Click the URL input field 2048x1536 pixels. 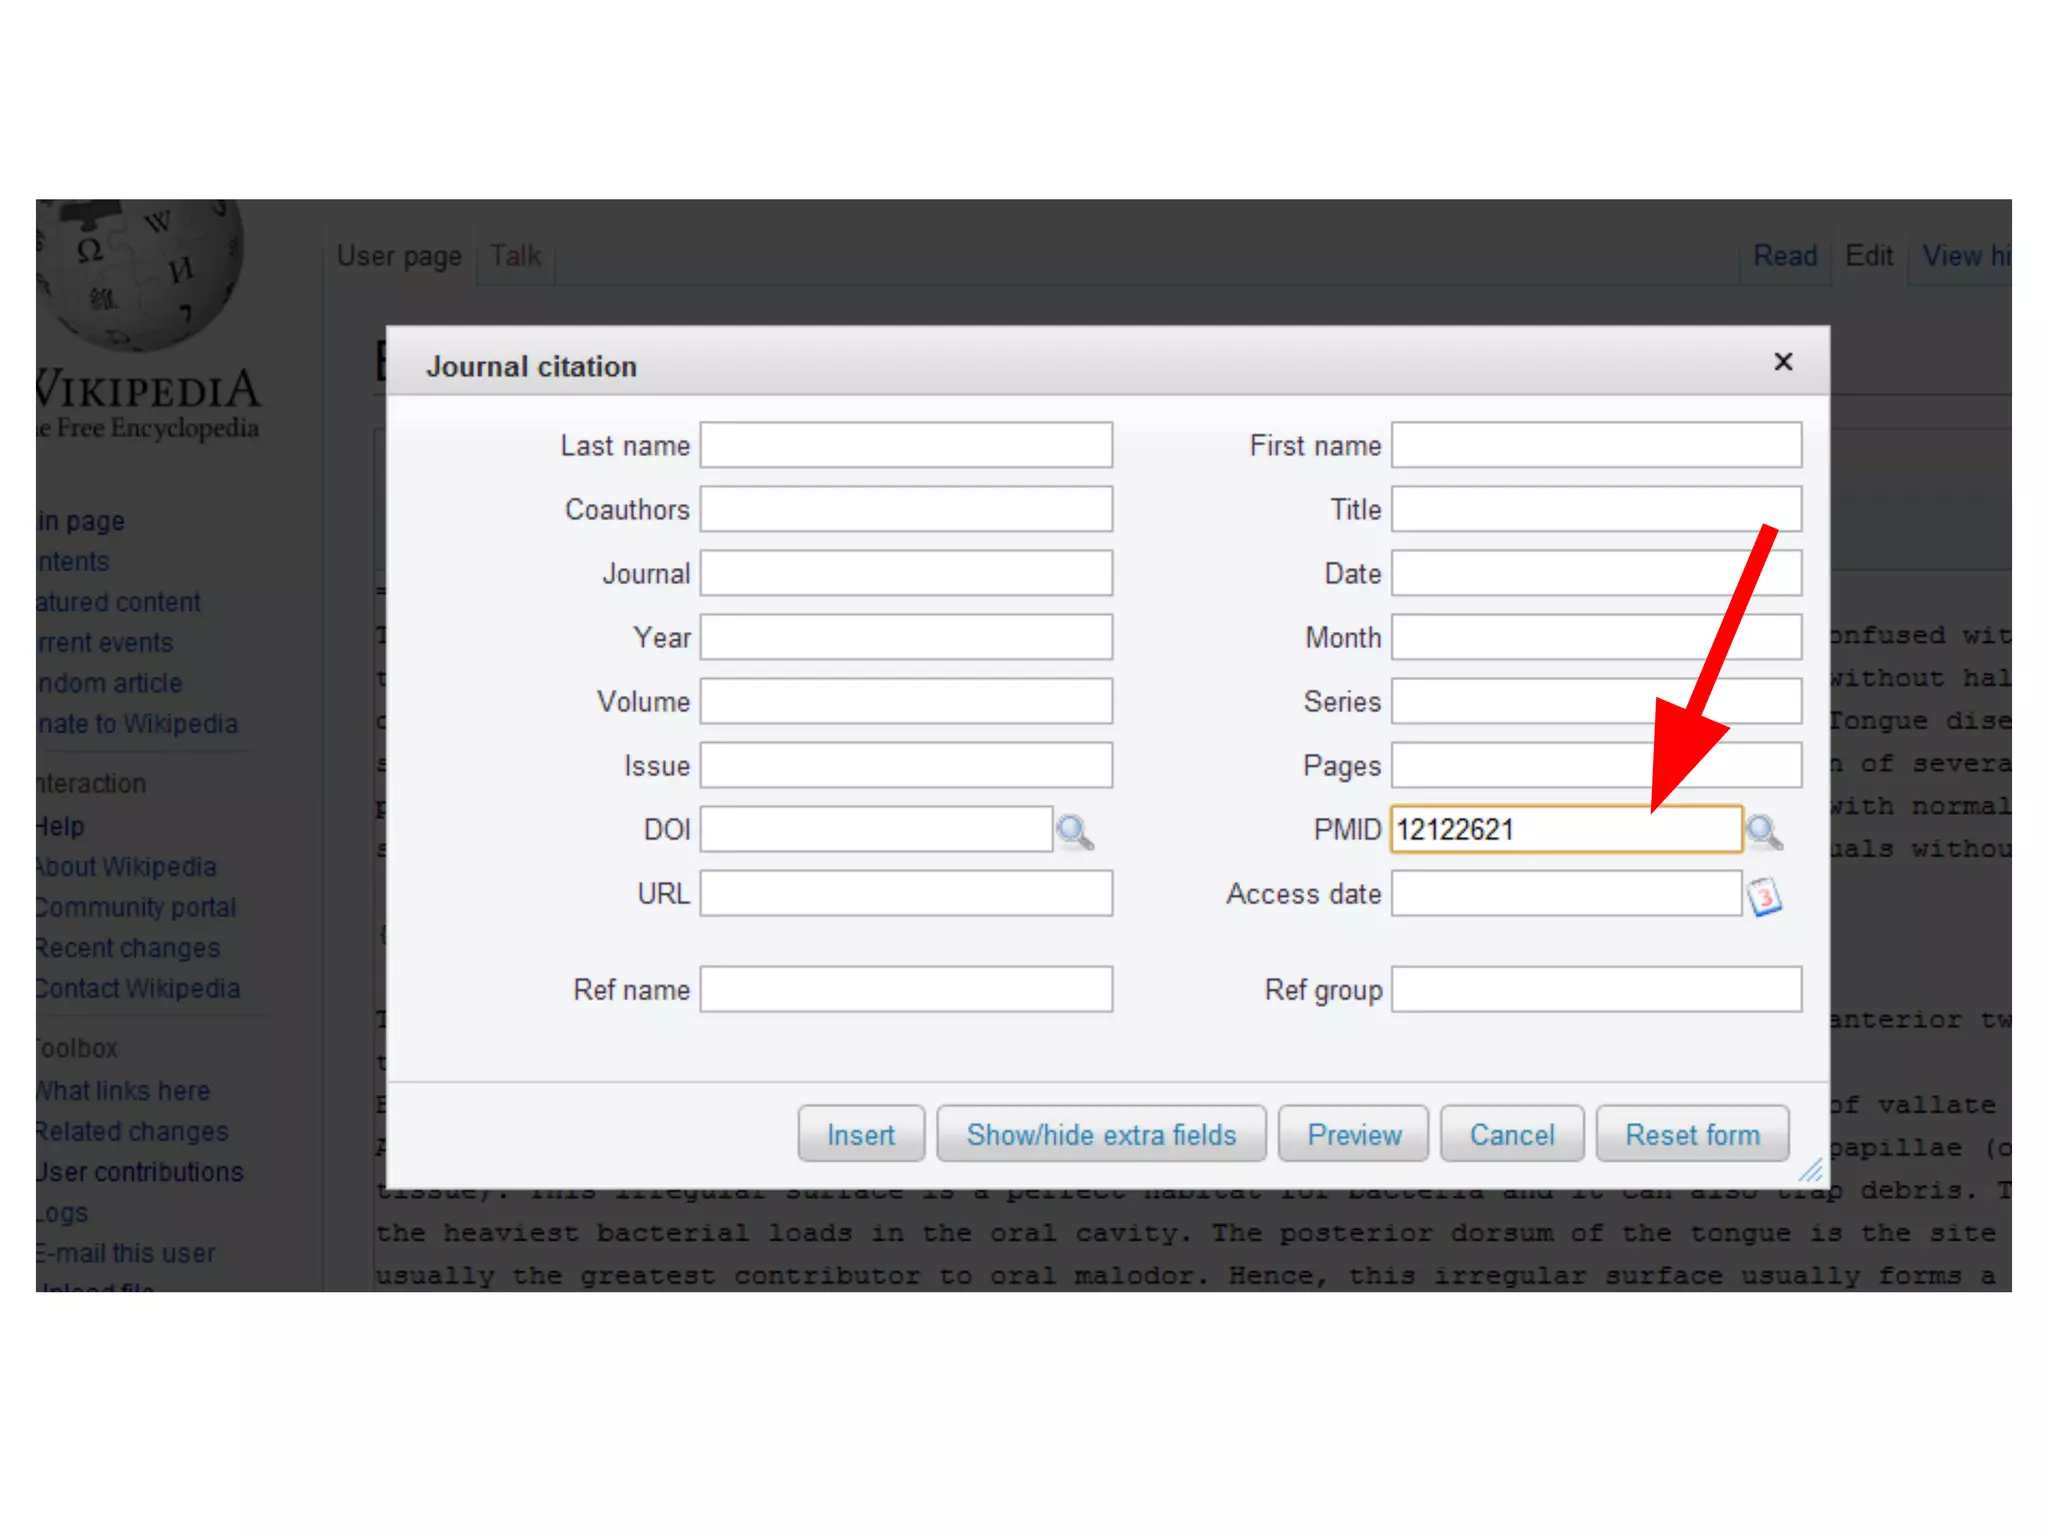pos(906,893)
